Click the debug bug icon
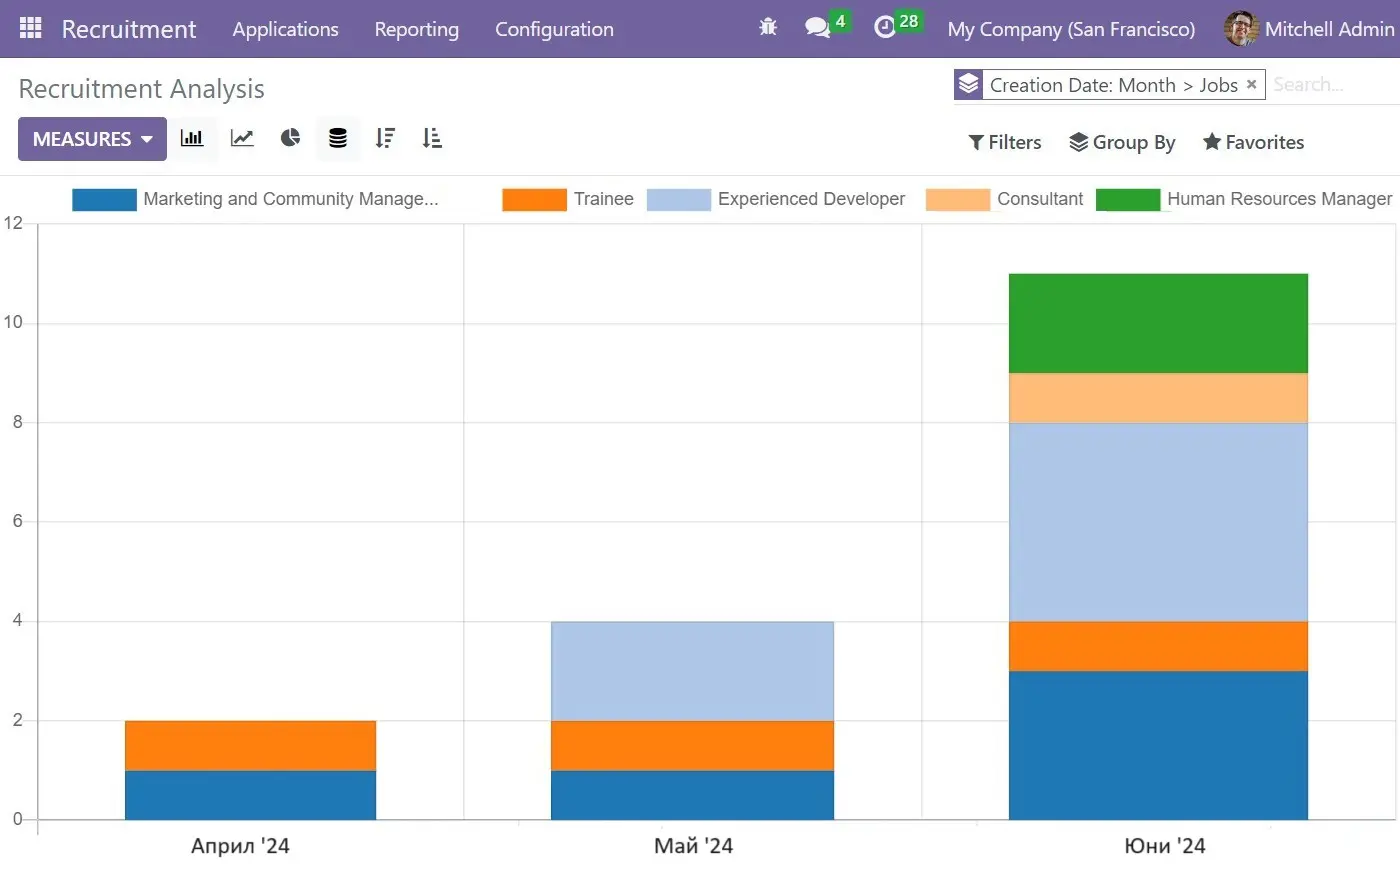 pyautogui.click(x=768, y=28)
